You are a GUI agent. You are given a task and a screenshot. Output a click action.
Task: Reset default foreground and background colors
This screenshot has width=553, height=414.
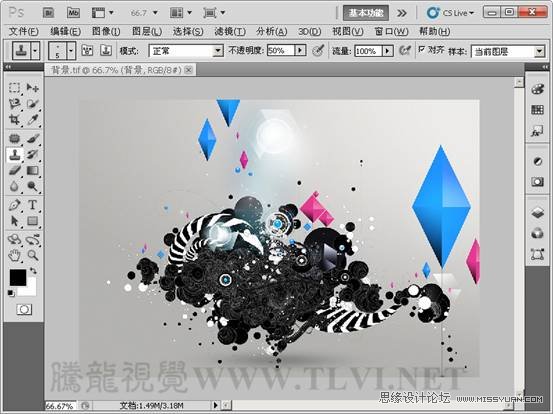[x=11, y=293]
